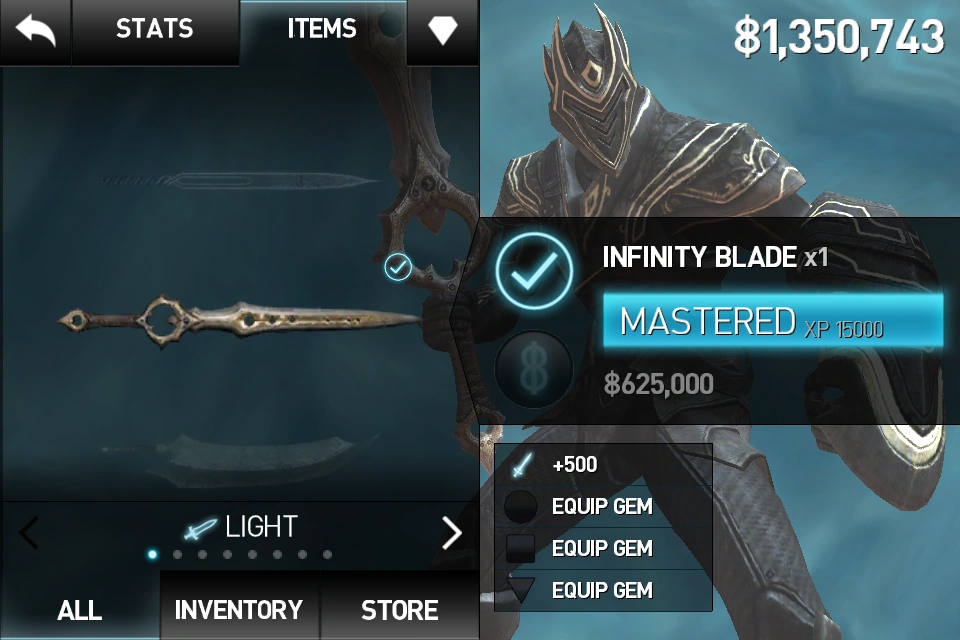
Task: Select the faded sword above Infinity Blade
Action: pos(240,181)
